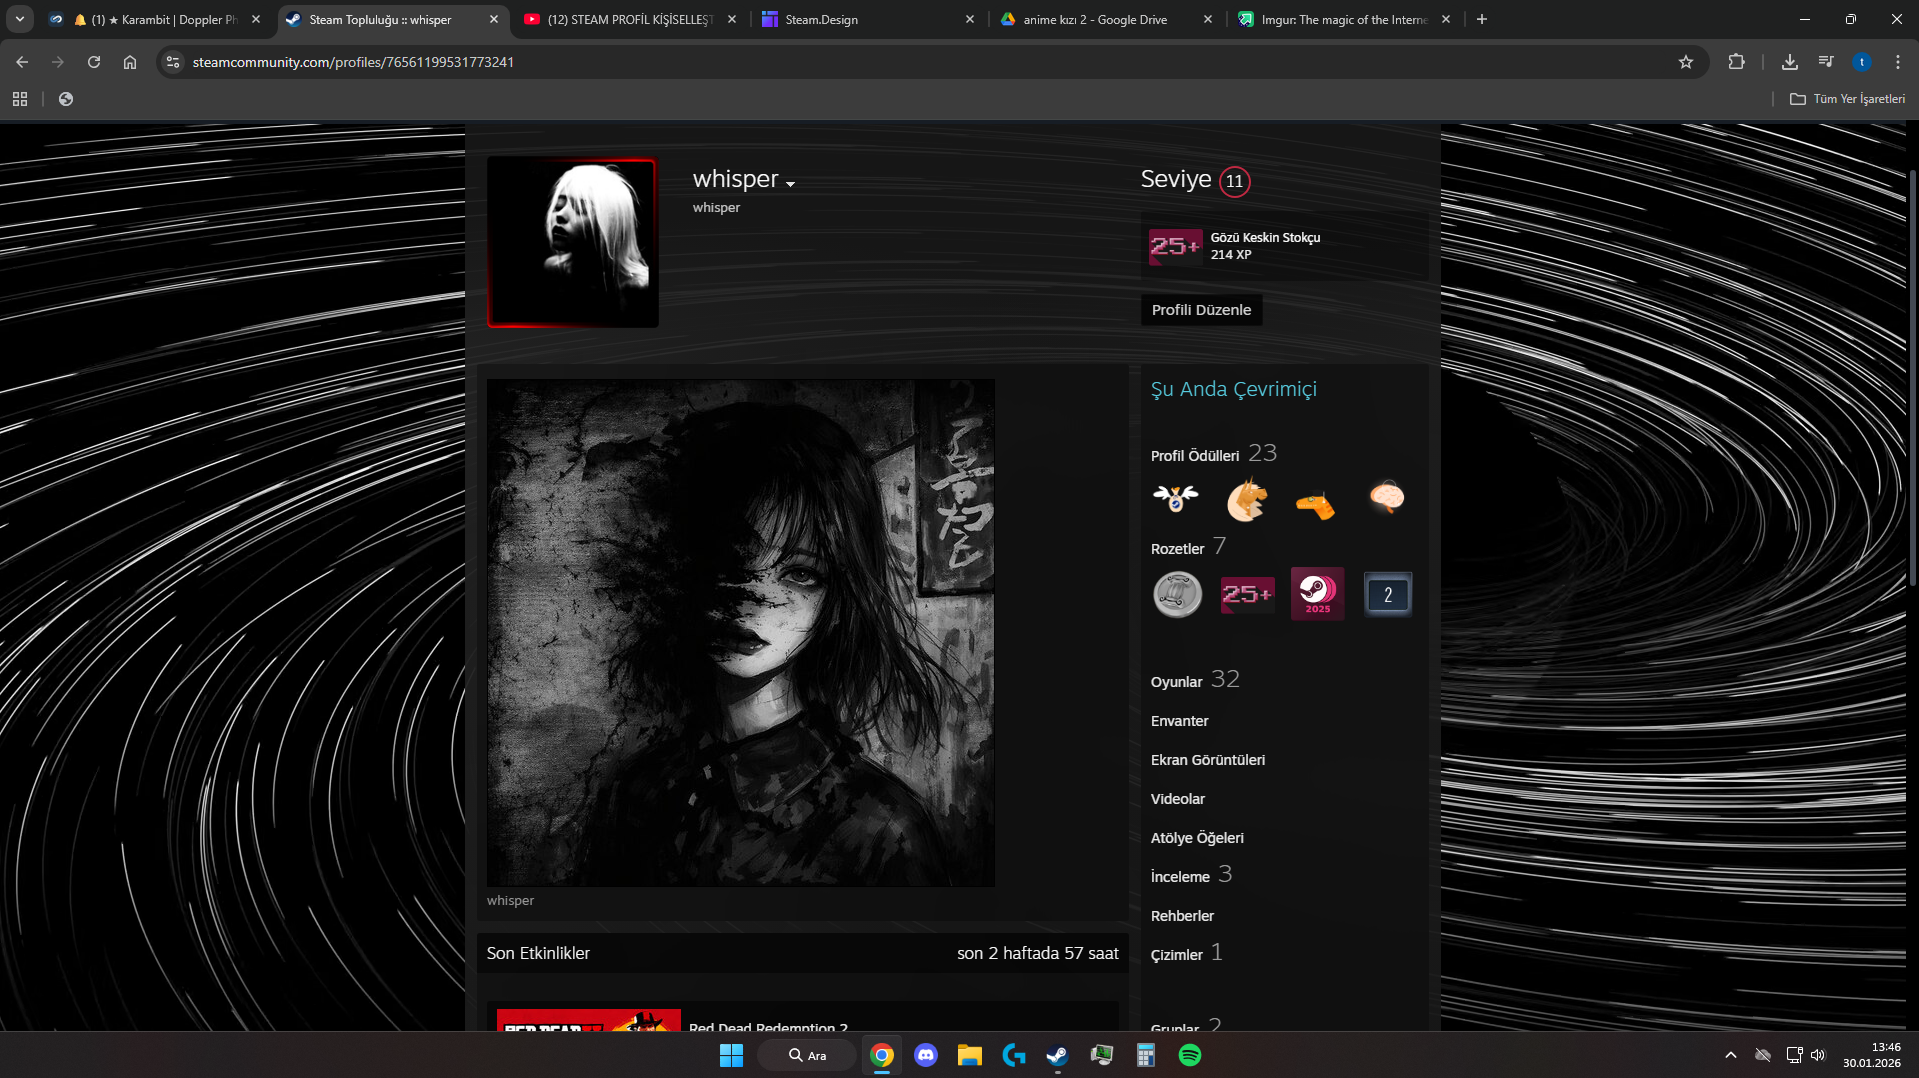Image resolution: width=1919 pixels, height=1078 pixels.
Task: Switch to the anime kızı 2 Google Drive tab
Action: (1107, 19)
